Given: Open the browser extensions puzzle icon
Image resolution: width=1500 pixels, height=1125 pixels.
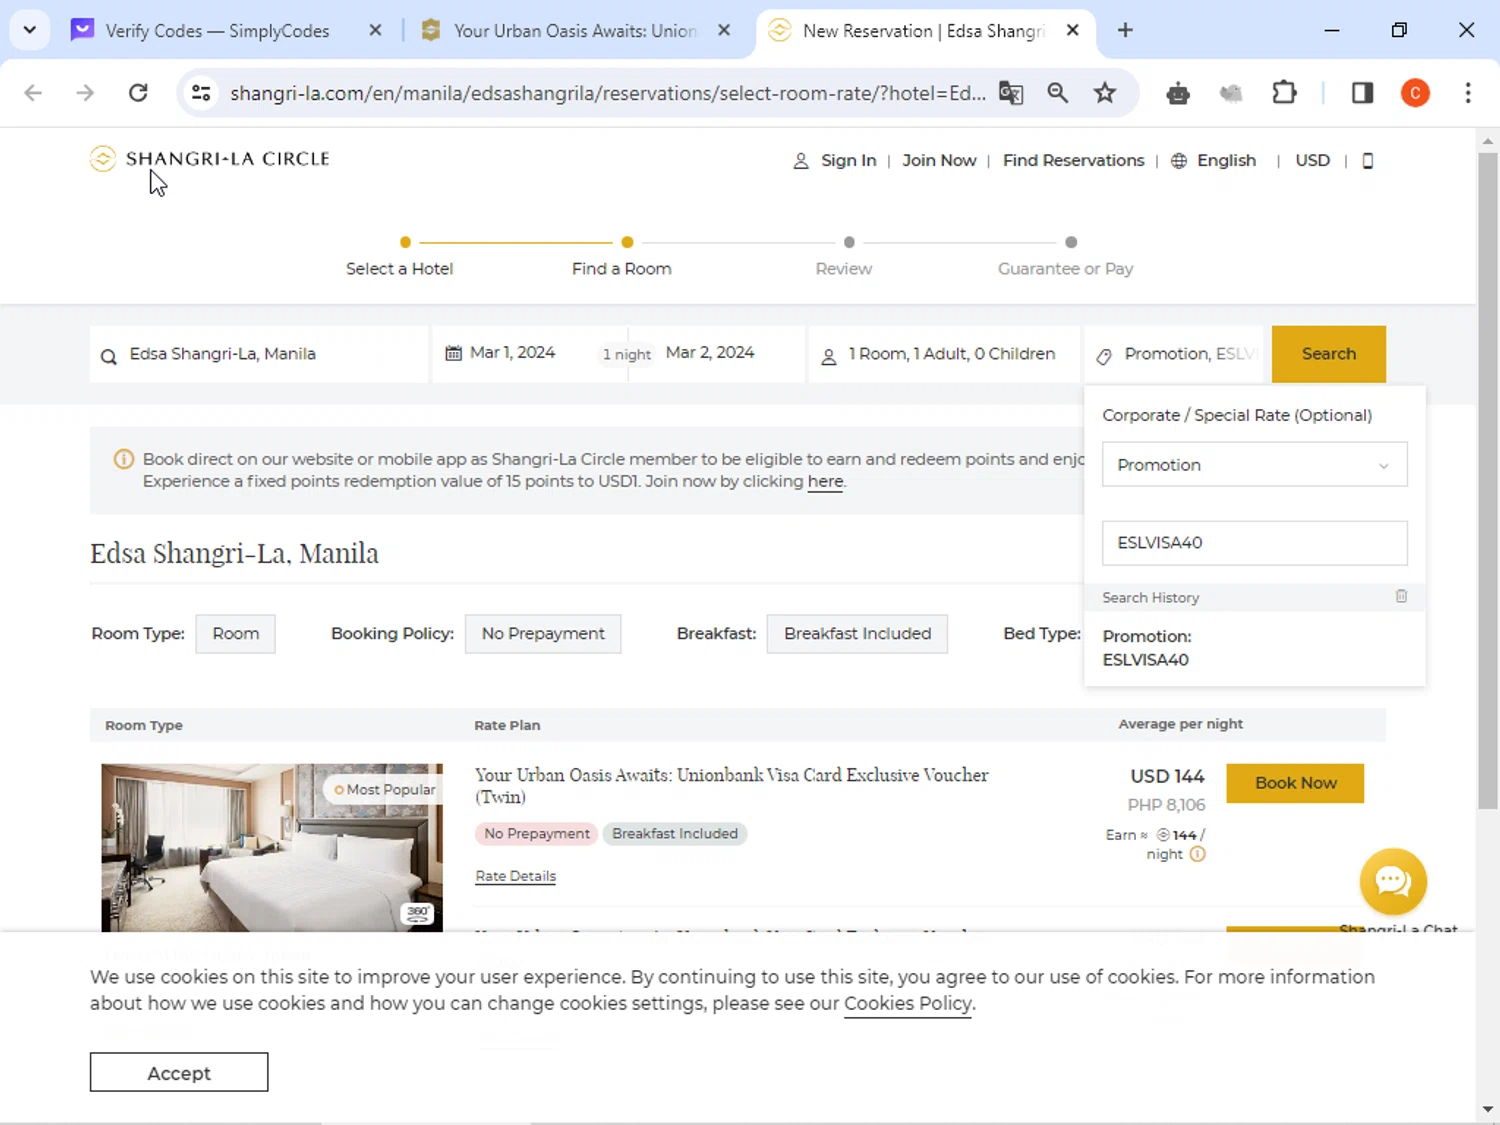Looking at the screenshot, I should click(x=1284, y=93).
